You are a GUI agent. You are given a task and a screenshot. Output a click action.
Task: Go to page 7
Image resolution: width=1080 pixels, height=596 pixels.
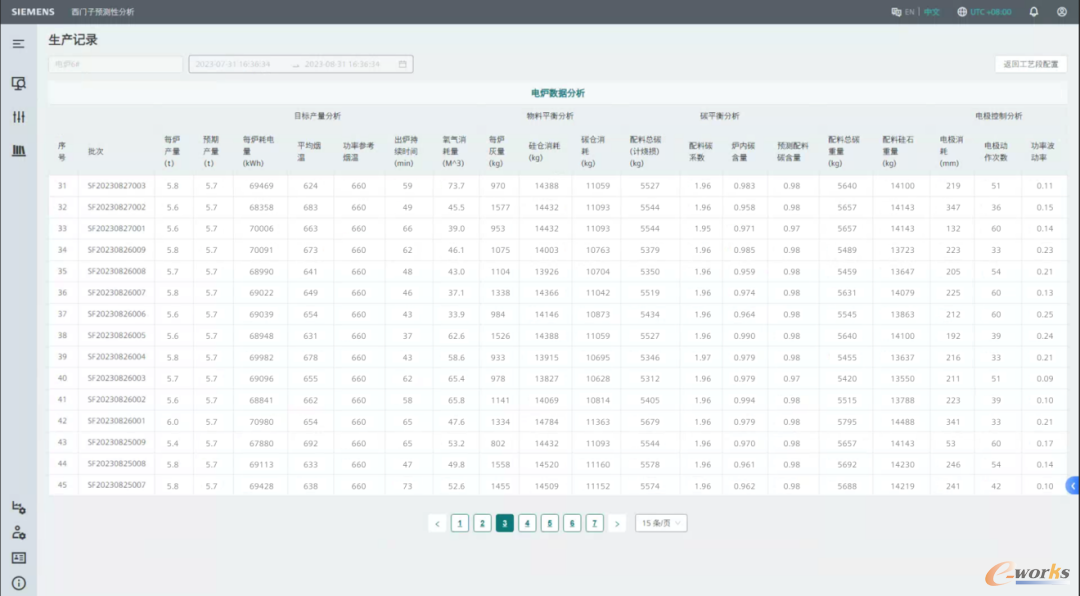594,524
